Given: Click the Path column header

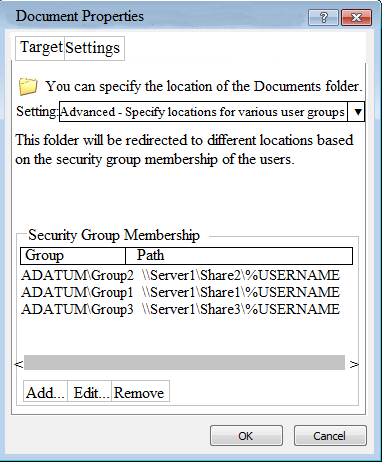Looking at the screenshot, I should 239,256.
